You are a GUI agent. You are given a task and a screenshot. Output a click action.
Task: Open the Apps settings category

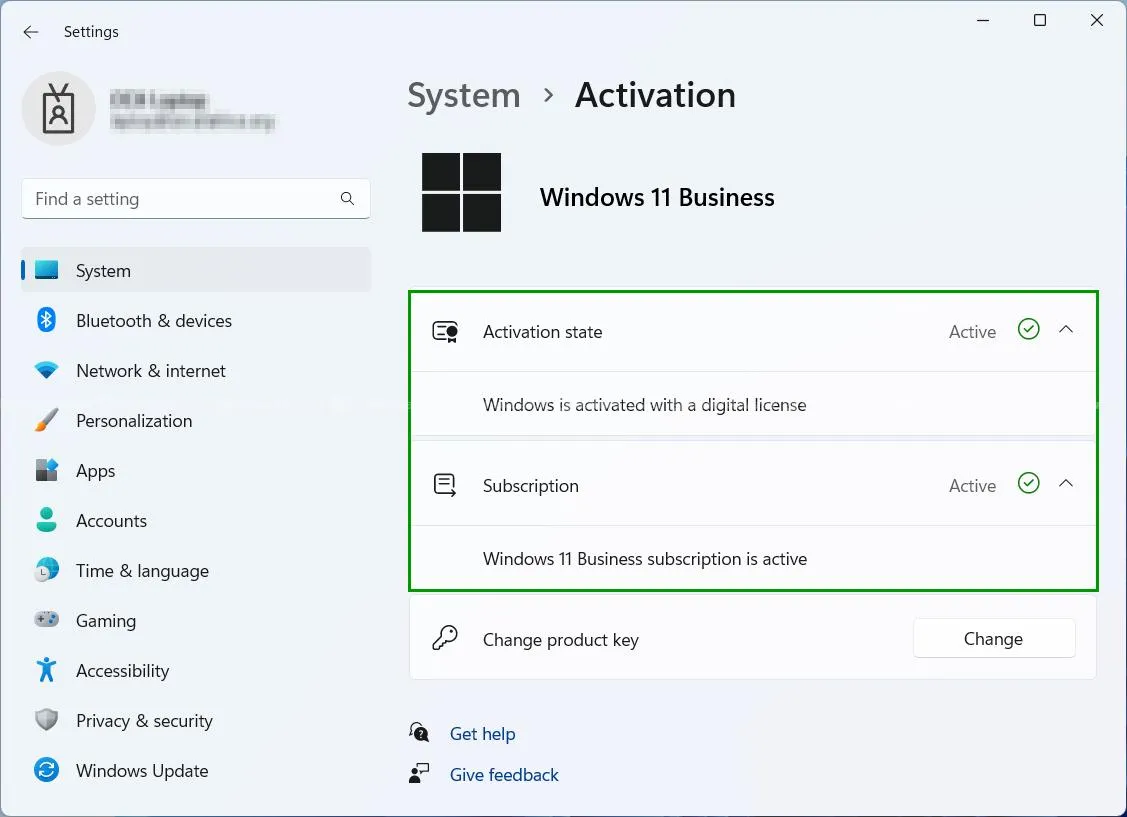(x=96, y=471)
